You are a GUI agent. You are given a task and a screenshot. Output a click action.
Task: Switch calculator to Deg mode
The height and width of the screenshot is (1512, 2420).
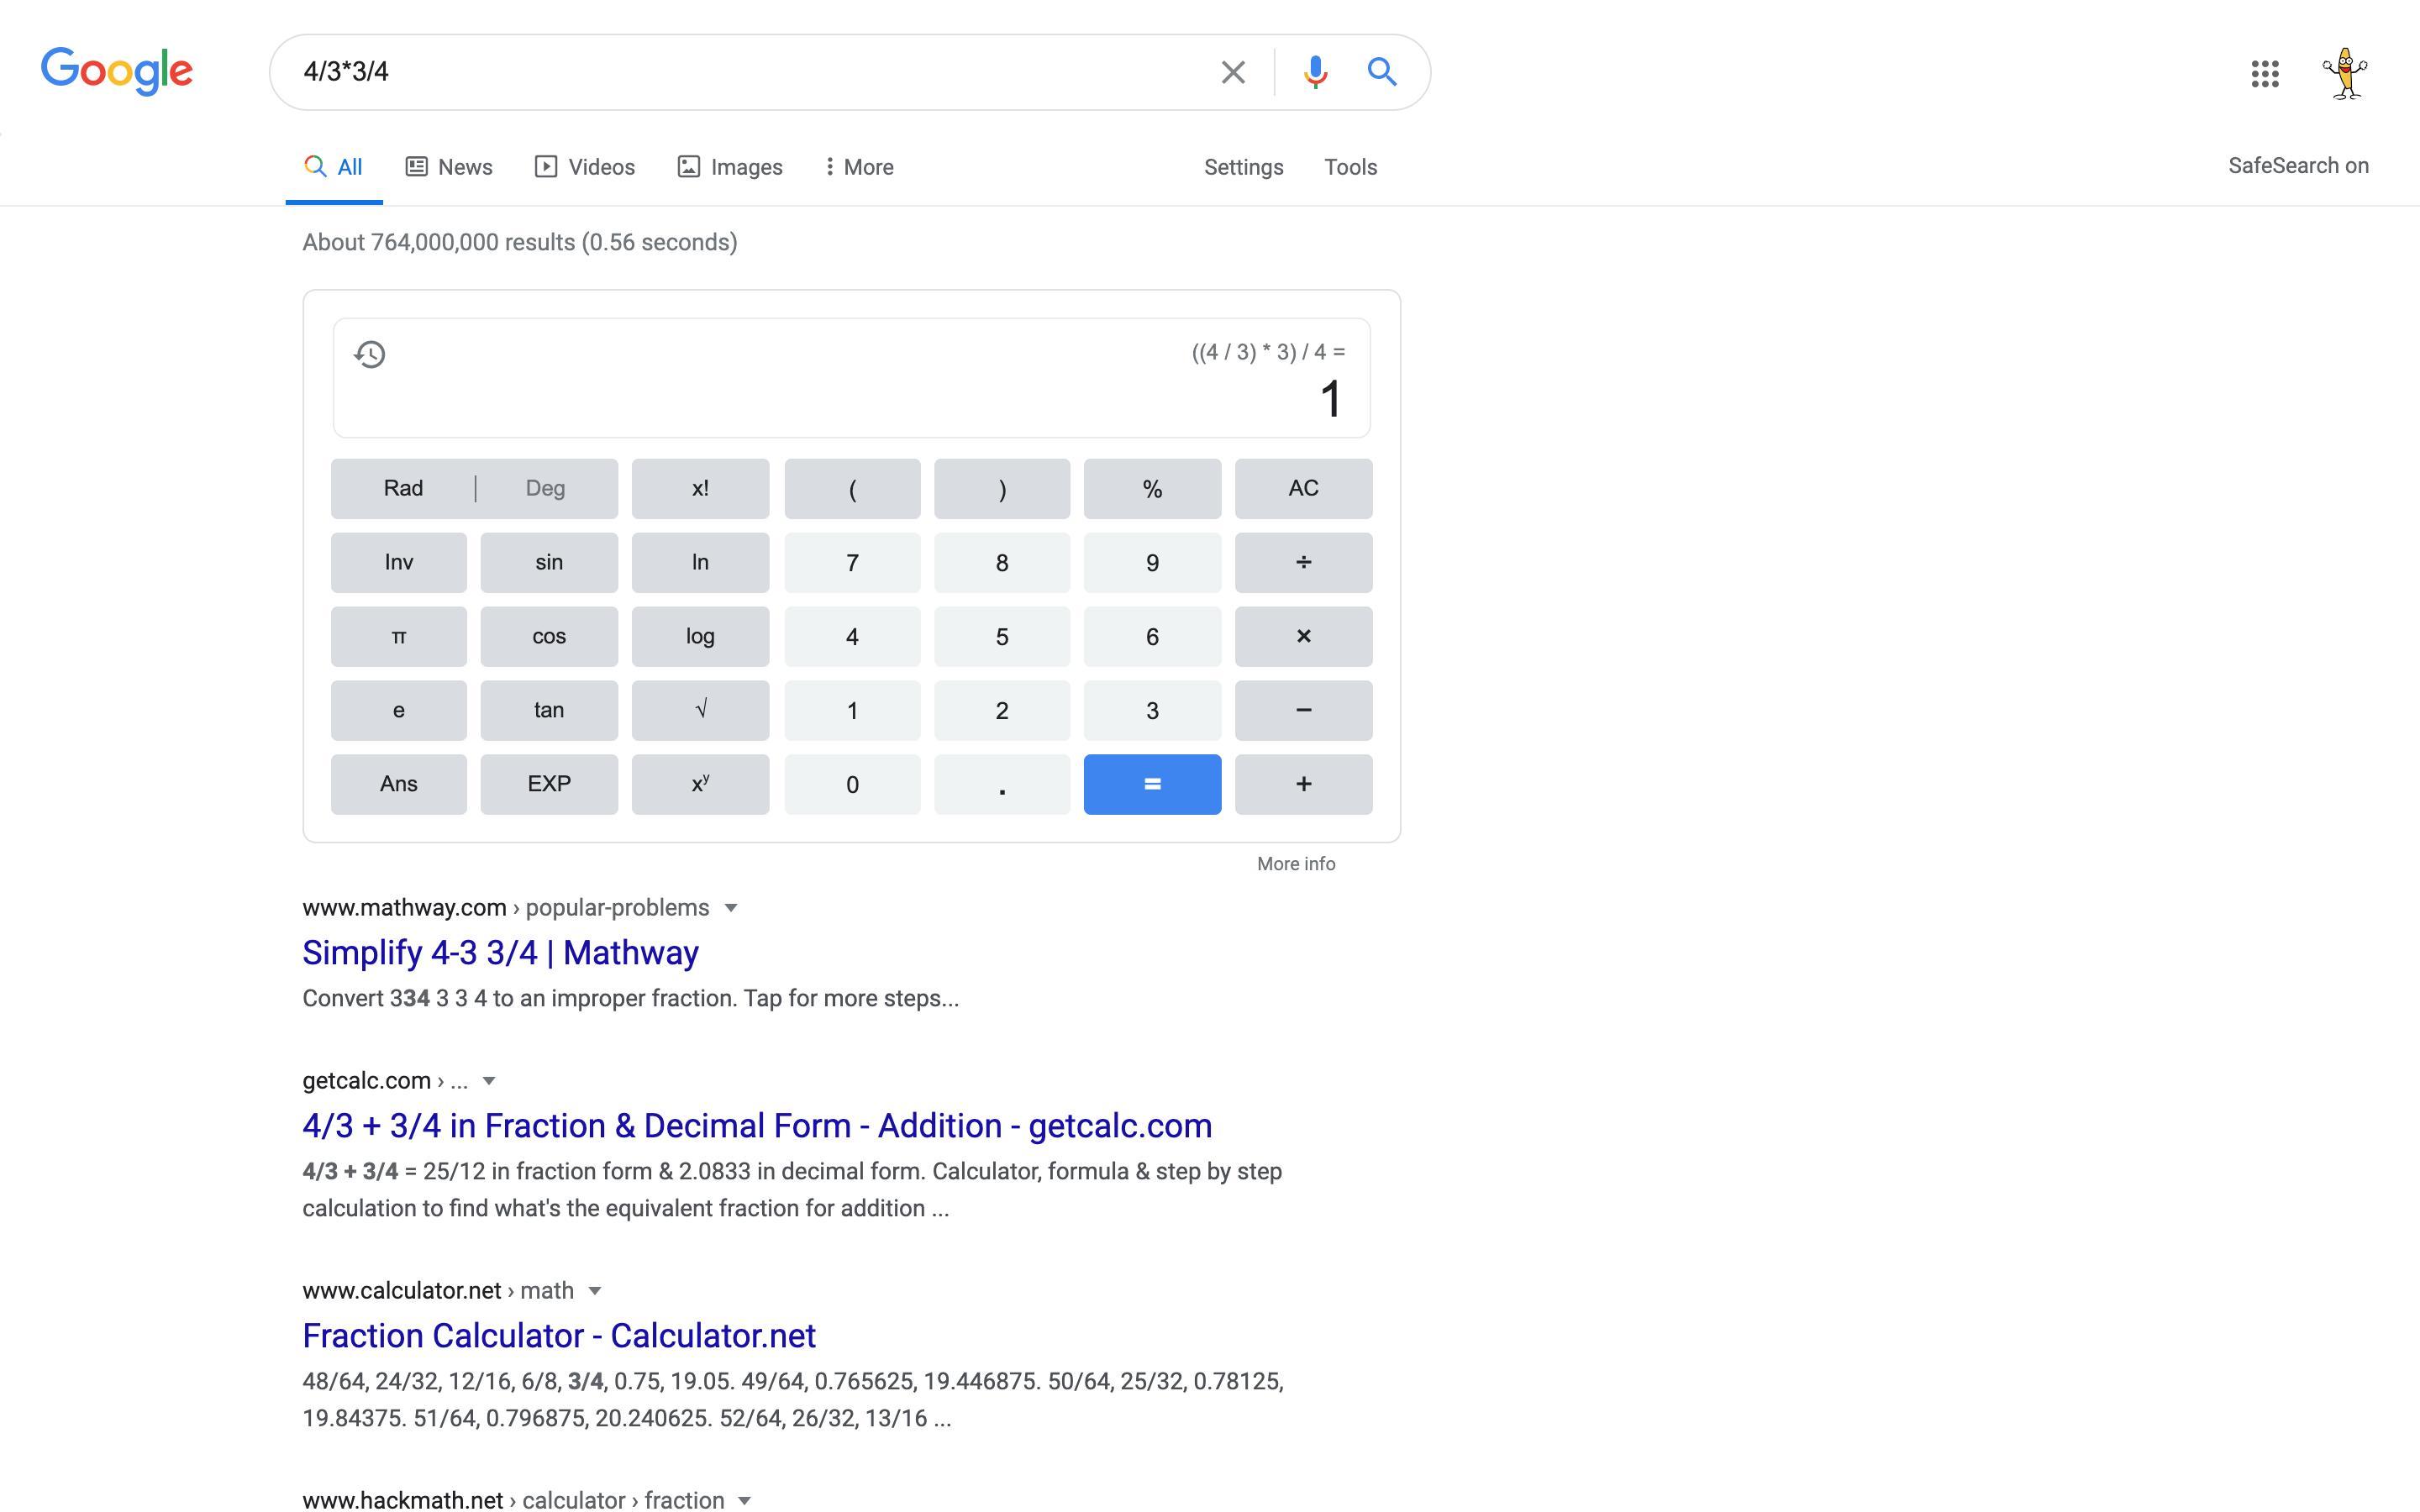click(545, 488)
